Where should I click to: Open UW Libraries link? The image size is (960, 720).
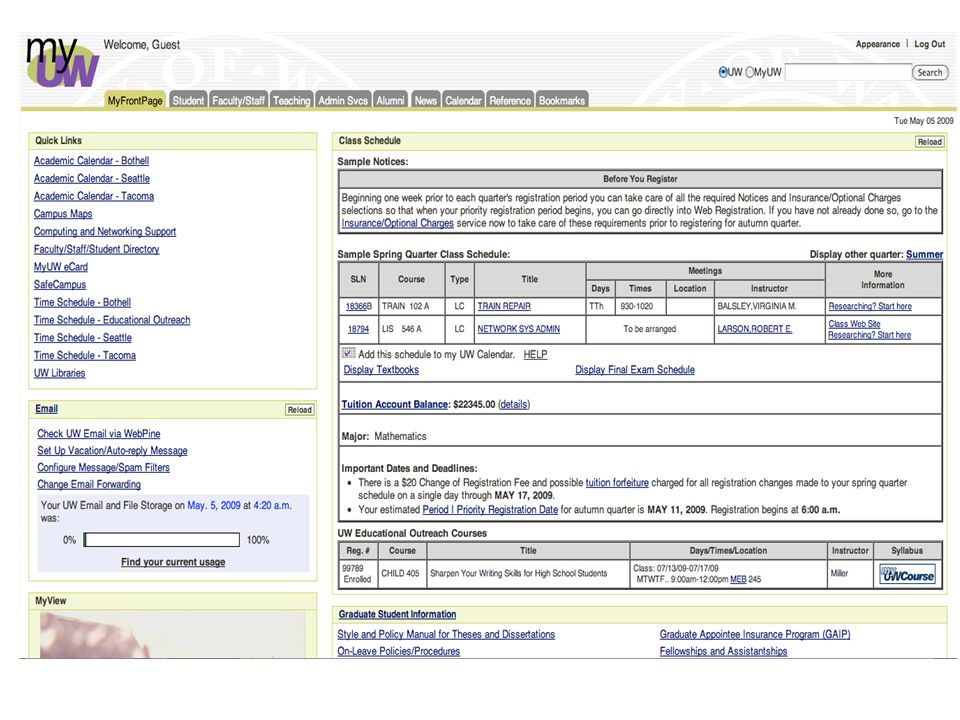point(59,373)
